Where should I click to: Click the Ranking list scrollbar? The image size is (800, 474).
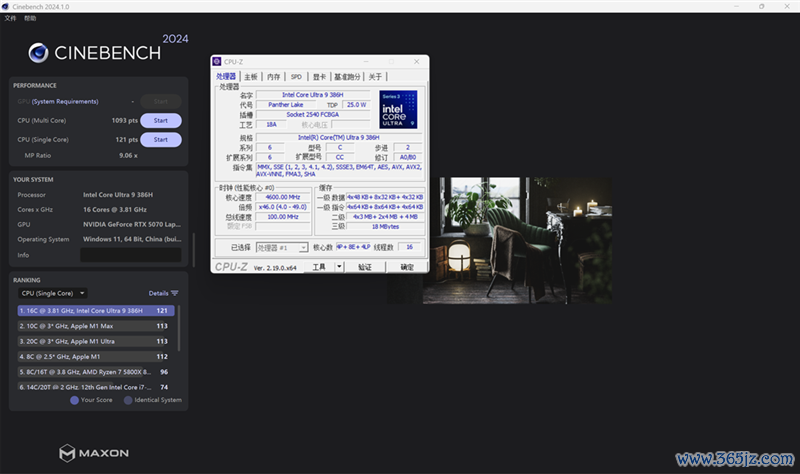click(179, 328)
